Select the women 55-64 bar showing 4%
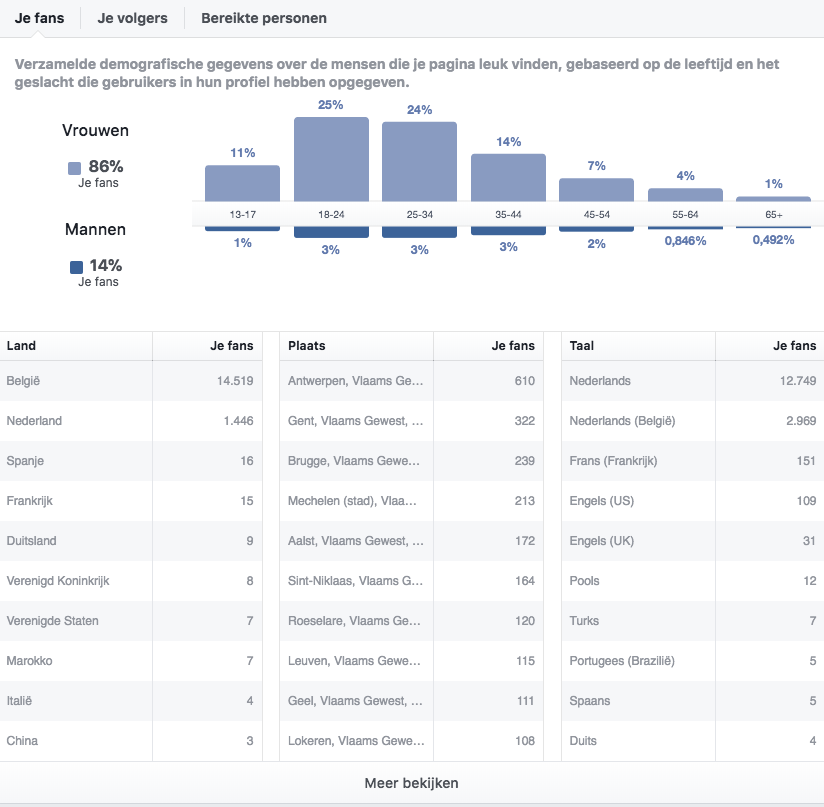The image size is (824, 807). click(x=685, y=195)
